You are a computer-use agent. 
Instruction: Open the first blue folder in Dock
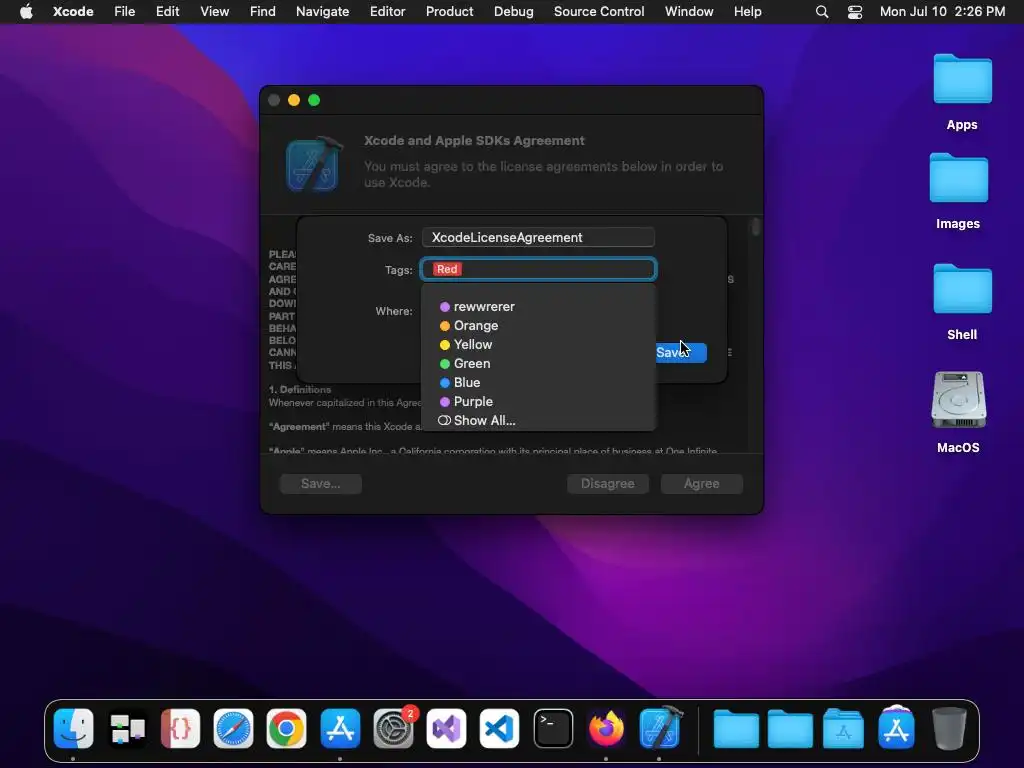(736, 728)
